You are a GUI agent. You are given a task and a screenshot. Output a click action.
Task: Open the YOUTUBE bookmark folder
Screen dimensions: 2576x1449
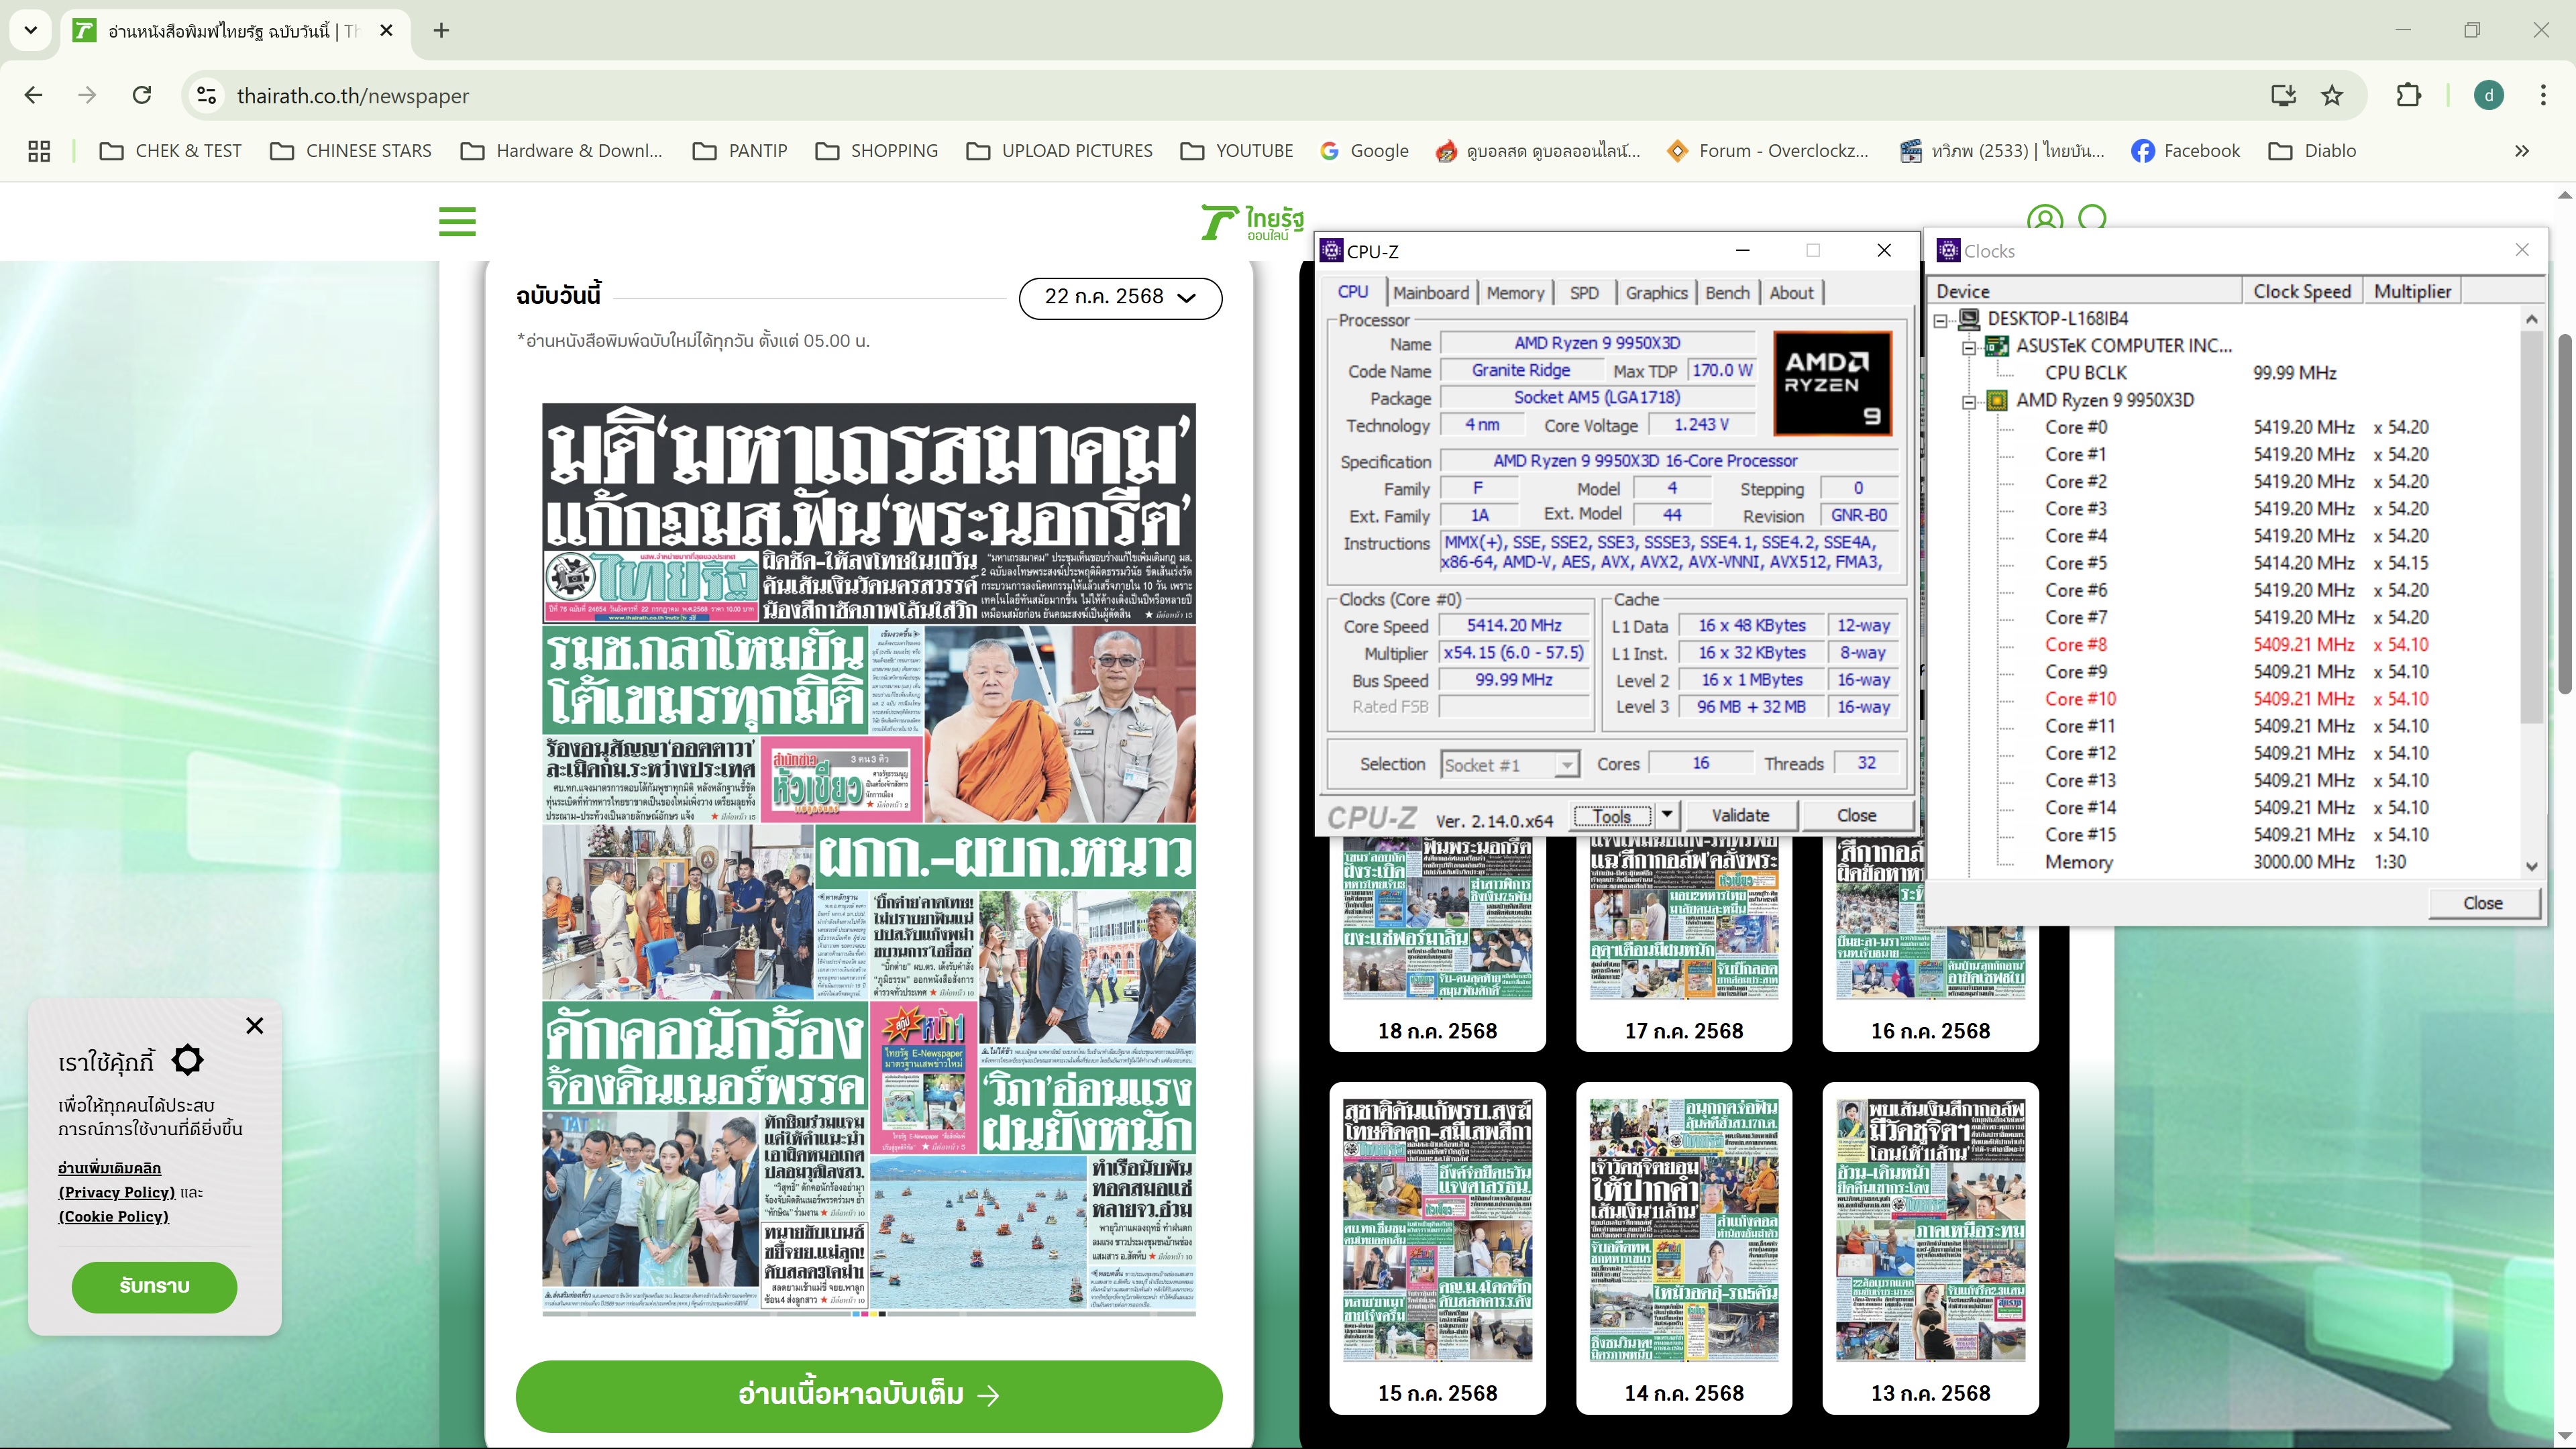1237,151
